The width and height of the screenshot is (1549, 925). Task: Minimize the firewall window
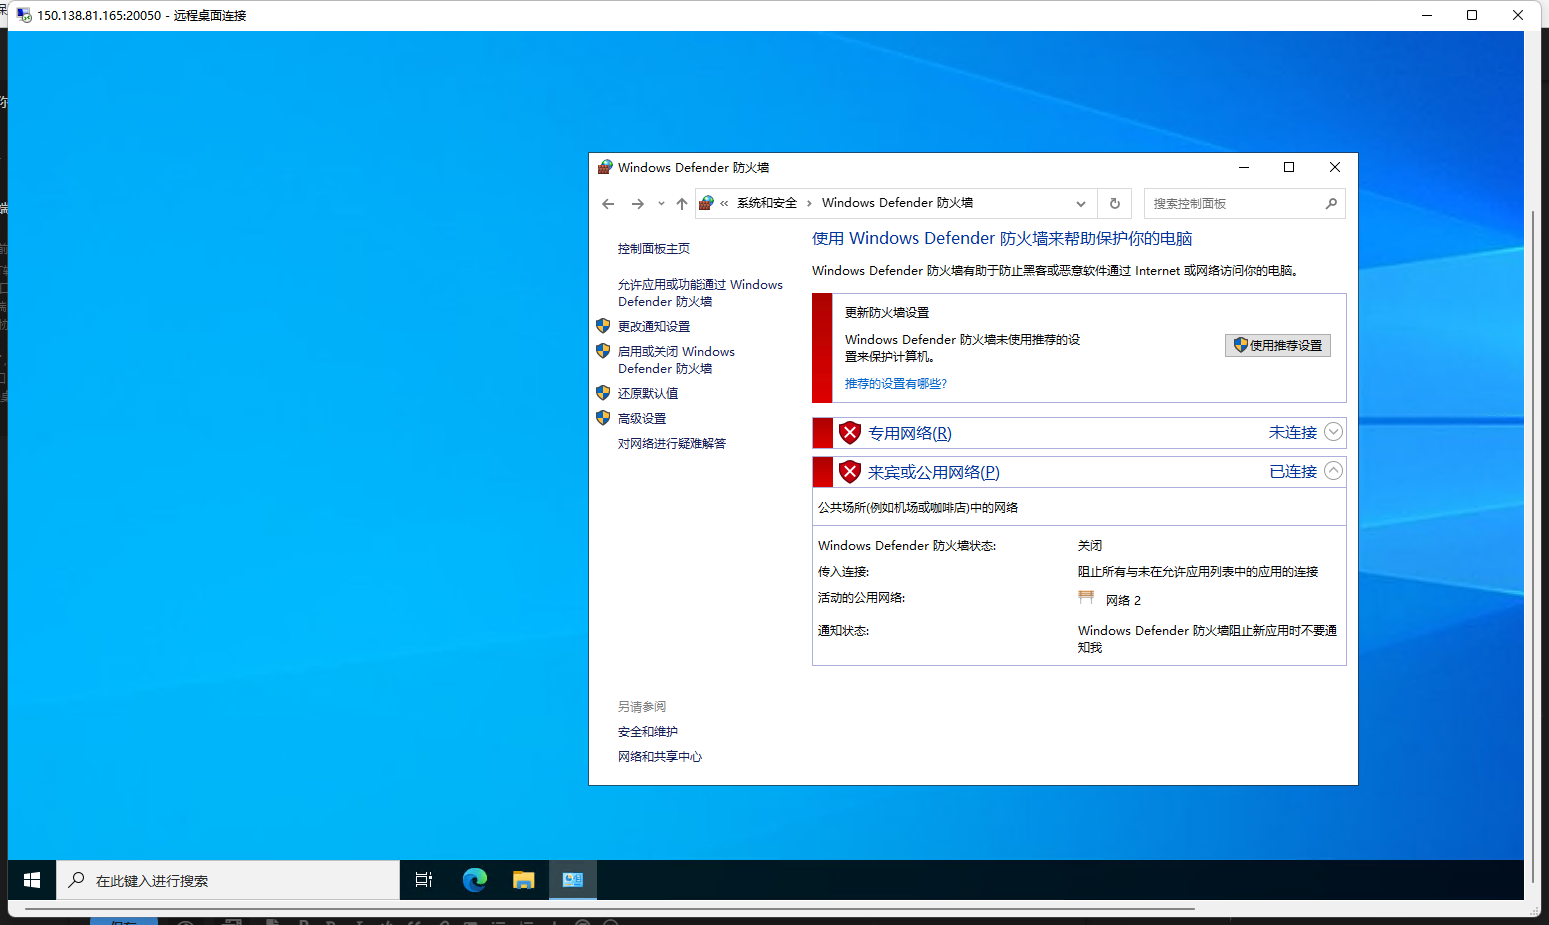[1244, 167]
